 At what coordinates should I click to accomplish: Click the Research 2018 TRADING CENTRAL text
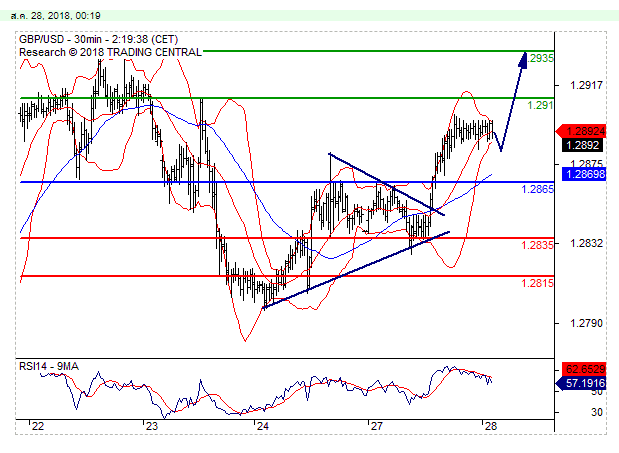110,52
